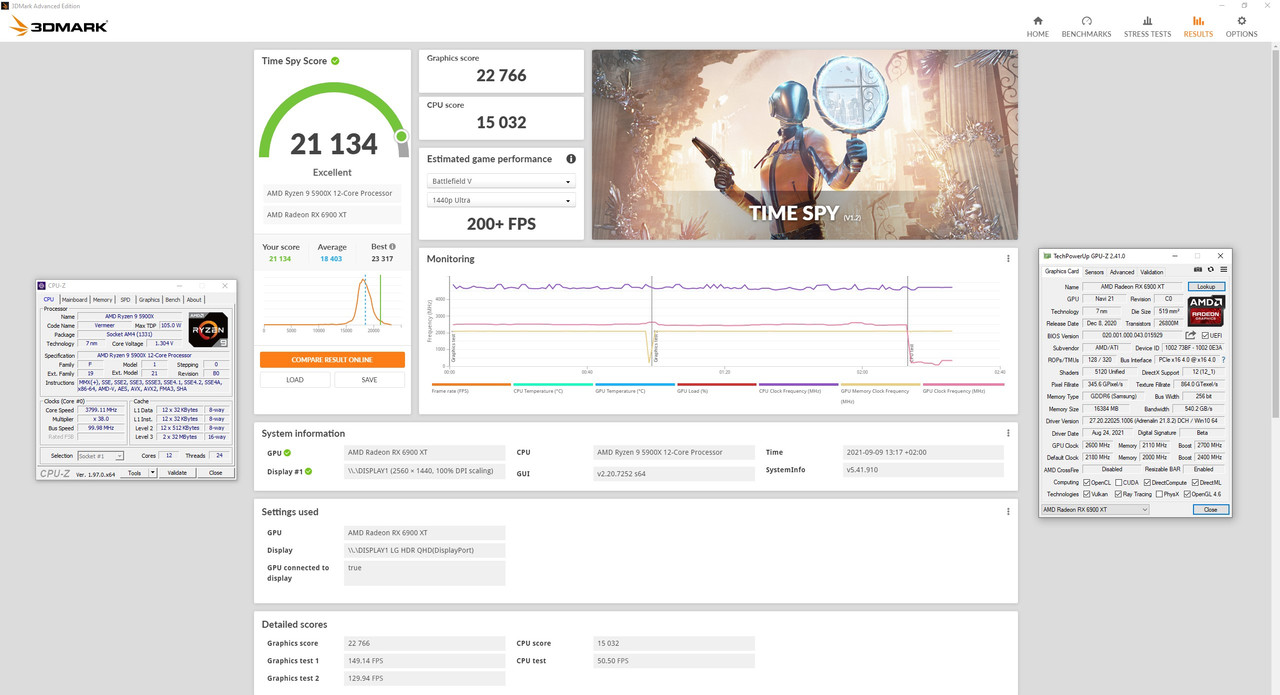Click the Load button
This screenshot has height=695, width=1280.
(295, 380)
